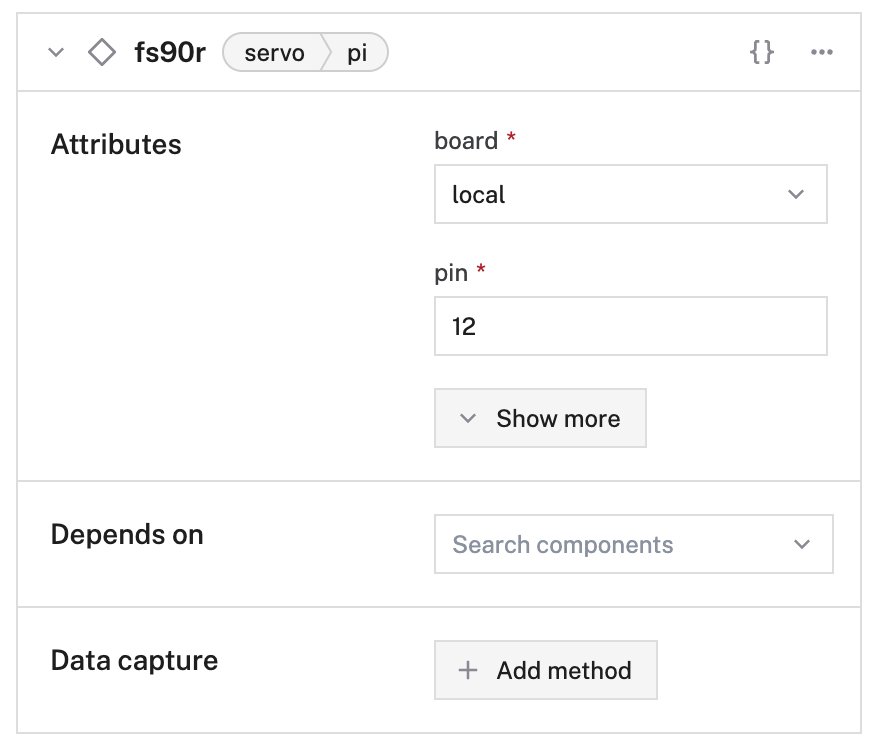Click the pin field label
880x756 pixels.
point(450,271)
